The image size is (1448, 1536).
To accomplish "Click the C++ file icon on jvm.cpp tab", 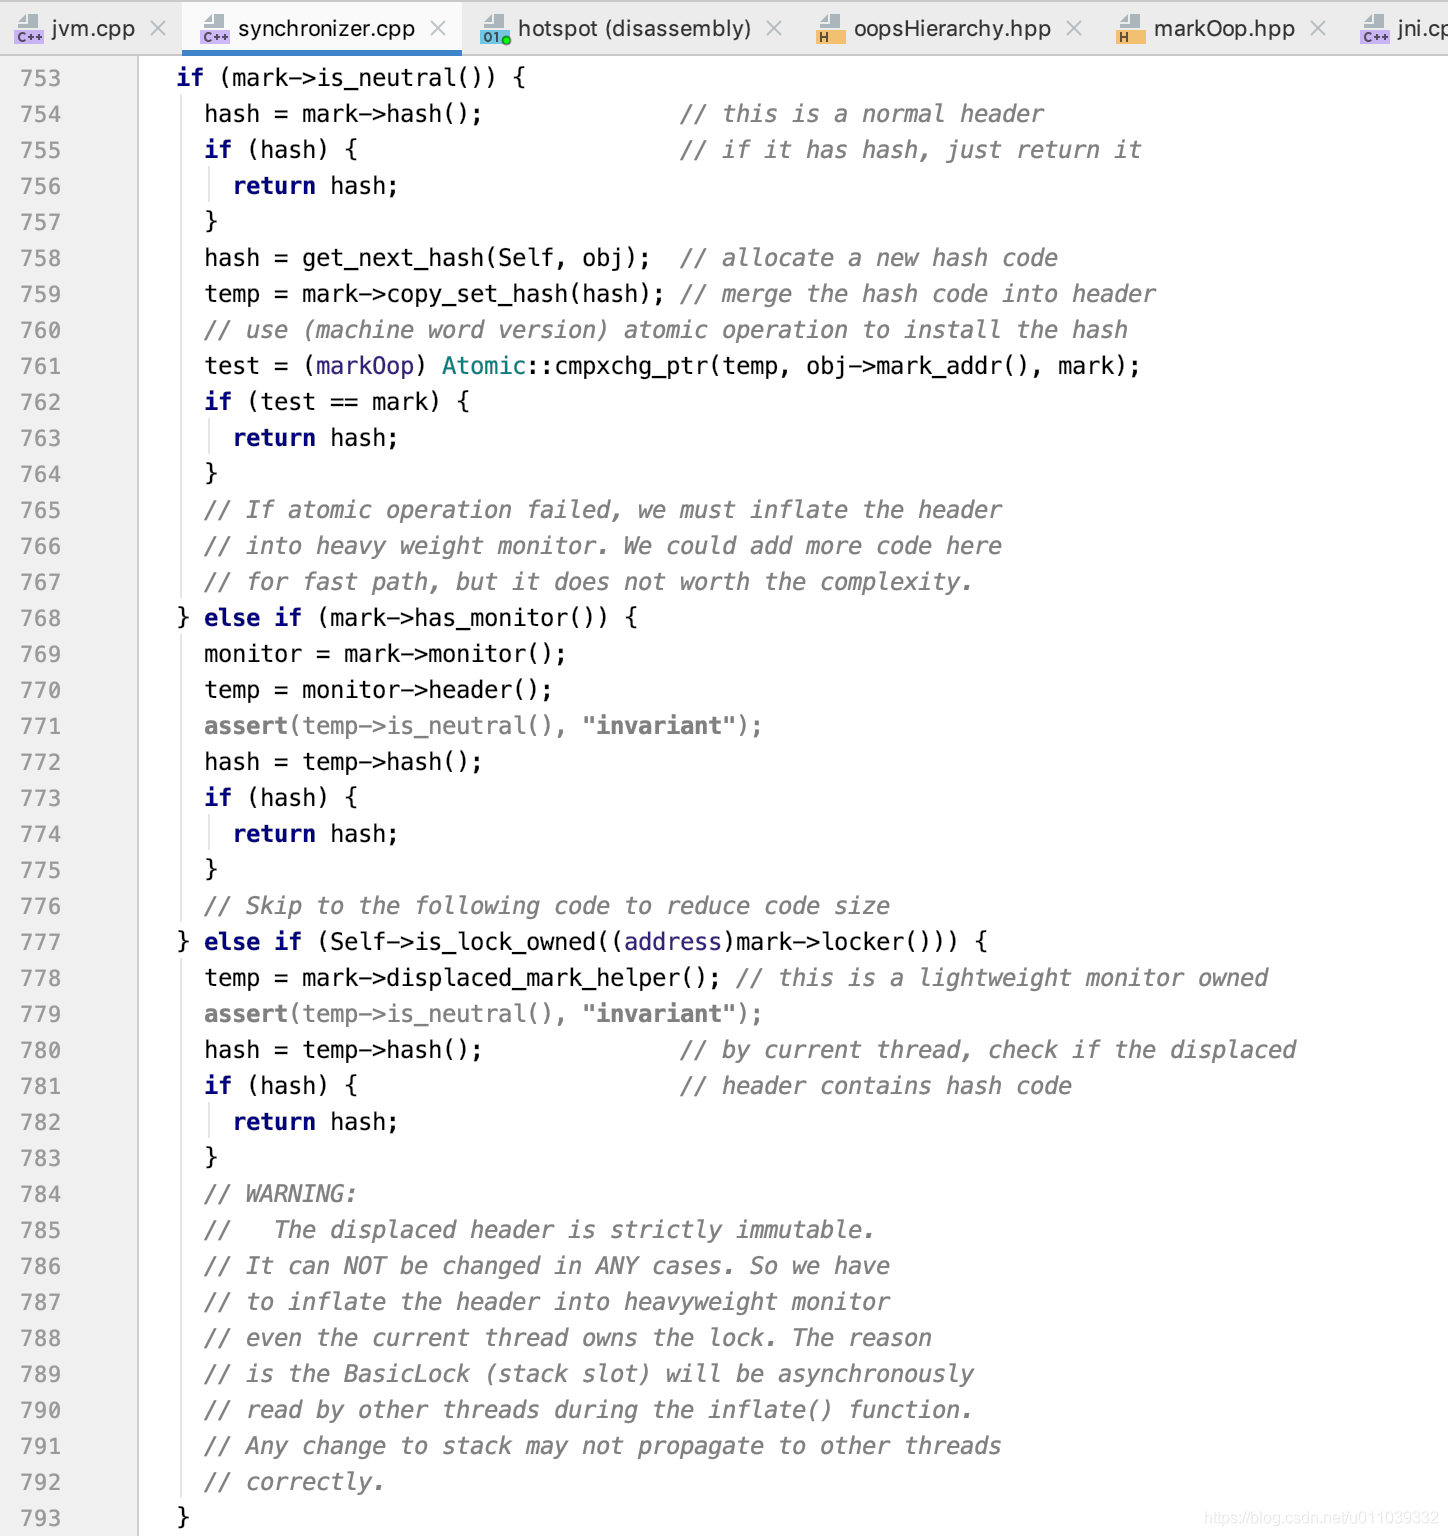I will 27,29.
